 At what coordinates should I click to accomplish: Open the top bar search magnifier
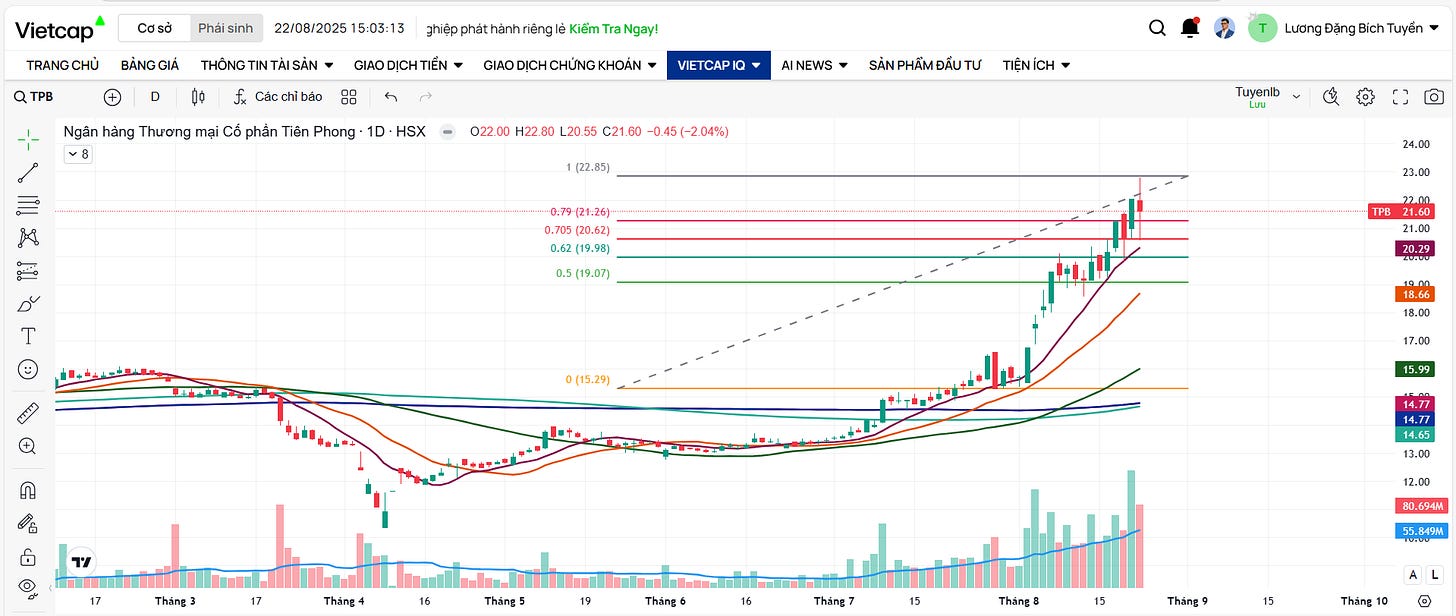point(1157,28)
